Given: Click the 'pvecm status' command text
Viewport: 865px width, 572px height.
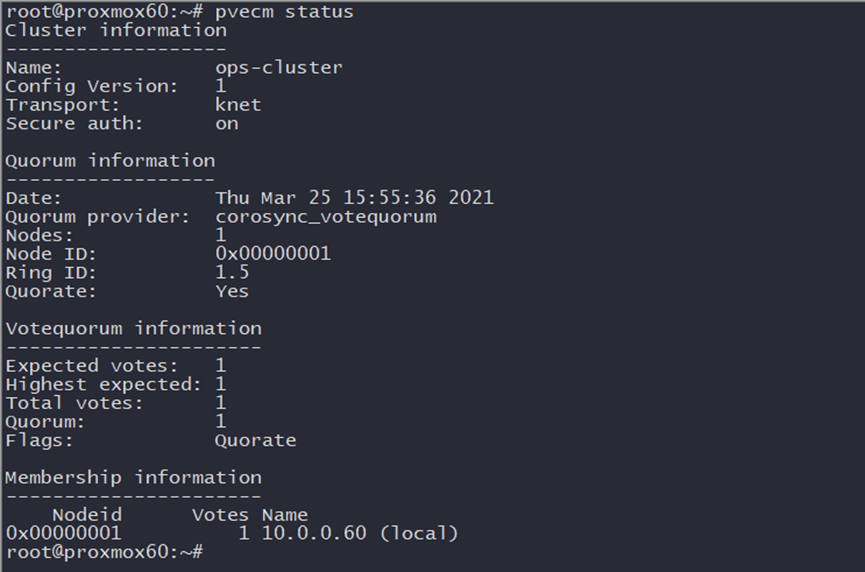Looking at the screenshot, I should [284, 12].
